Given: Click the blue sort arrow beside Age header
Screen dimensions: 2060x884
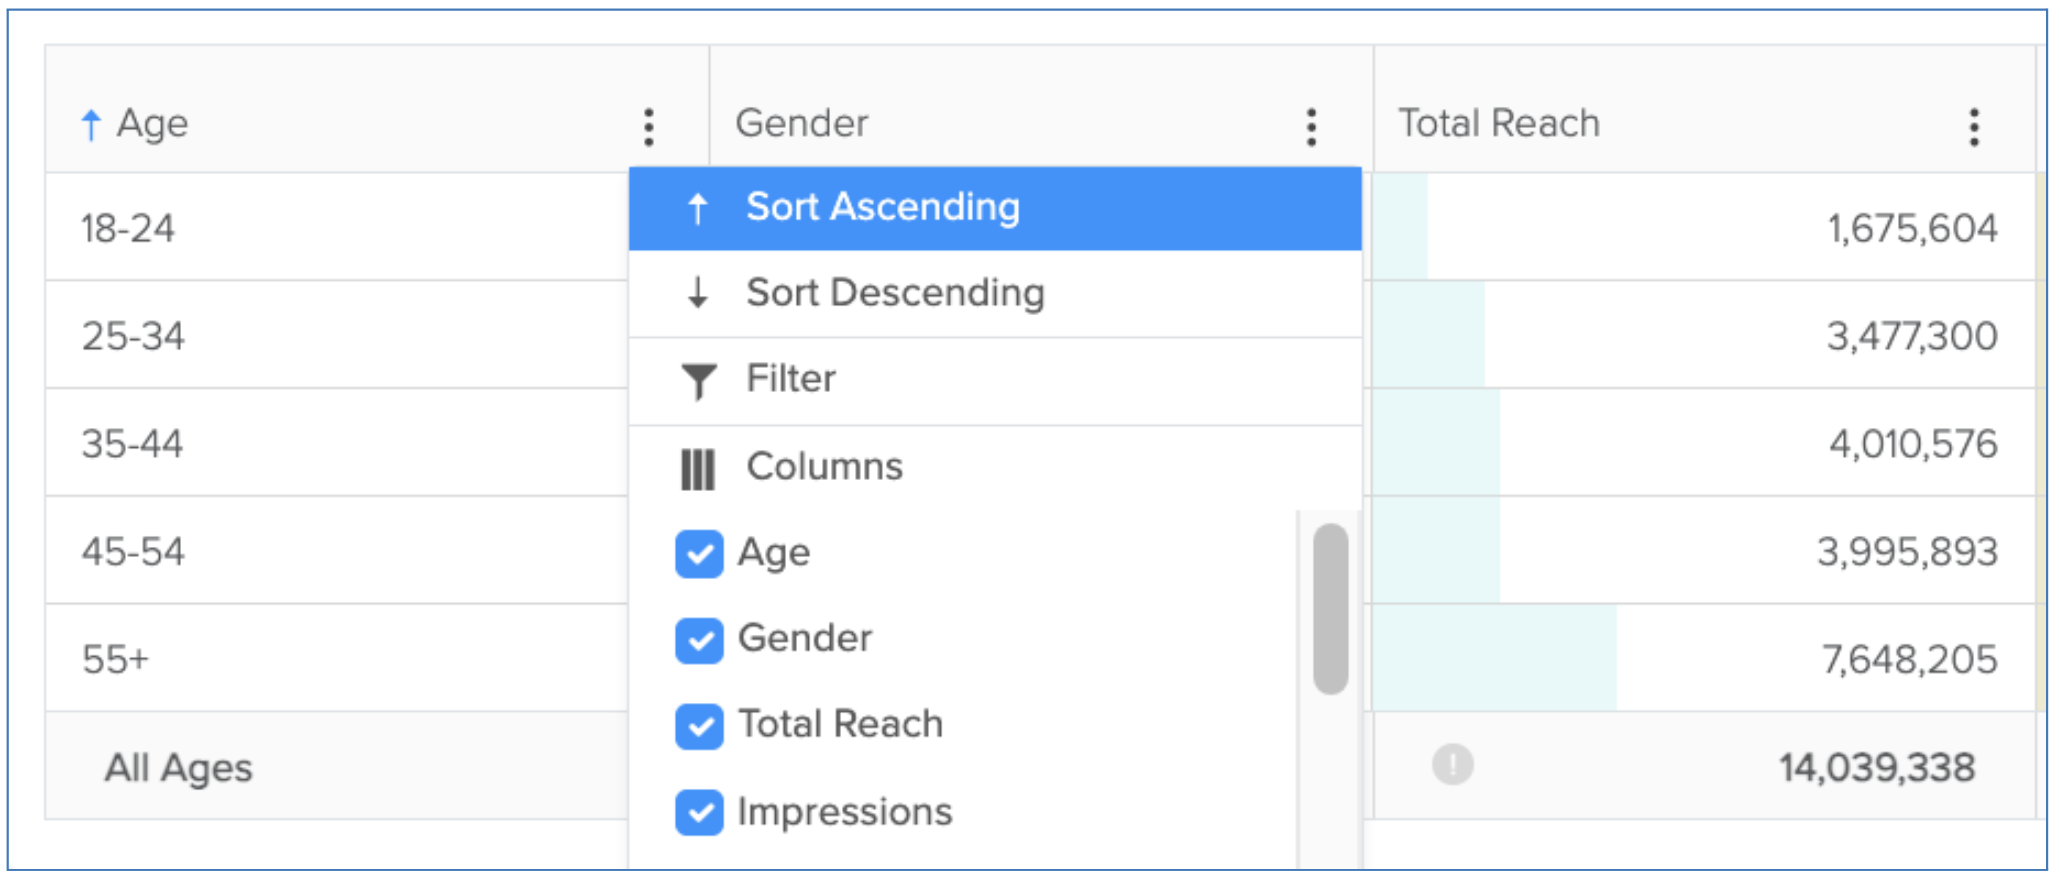Looking at the screenshot, I should pyautogui.click(x=91, y=125).
